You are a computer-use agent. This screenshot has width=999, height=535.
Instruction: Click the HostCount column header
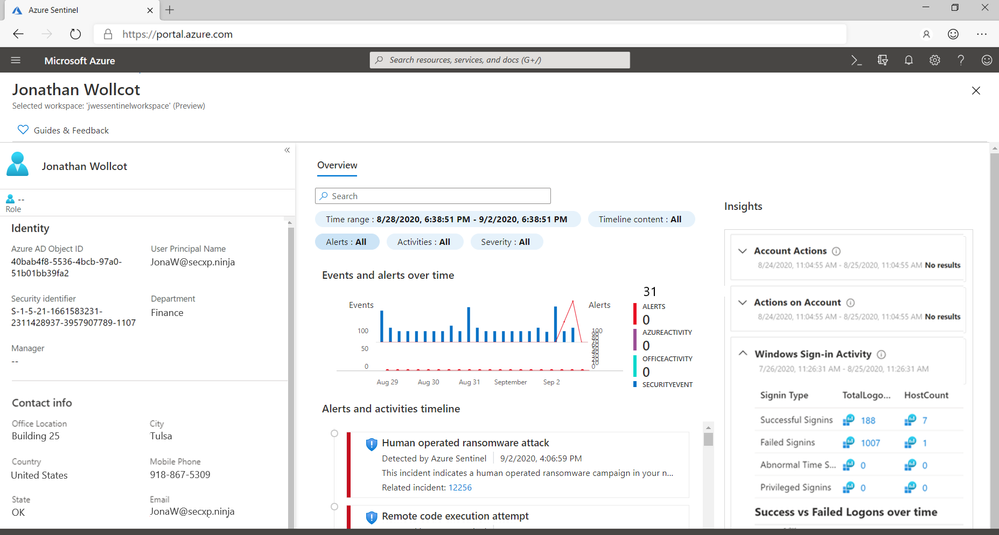926,395
